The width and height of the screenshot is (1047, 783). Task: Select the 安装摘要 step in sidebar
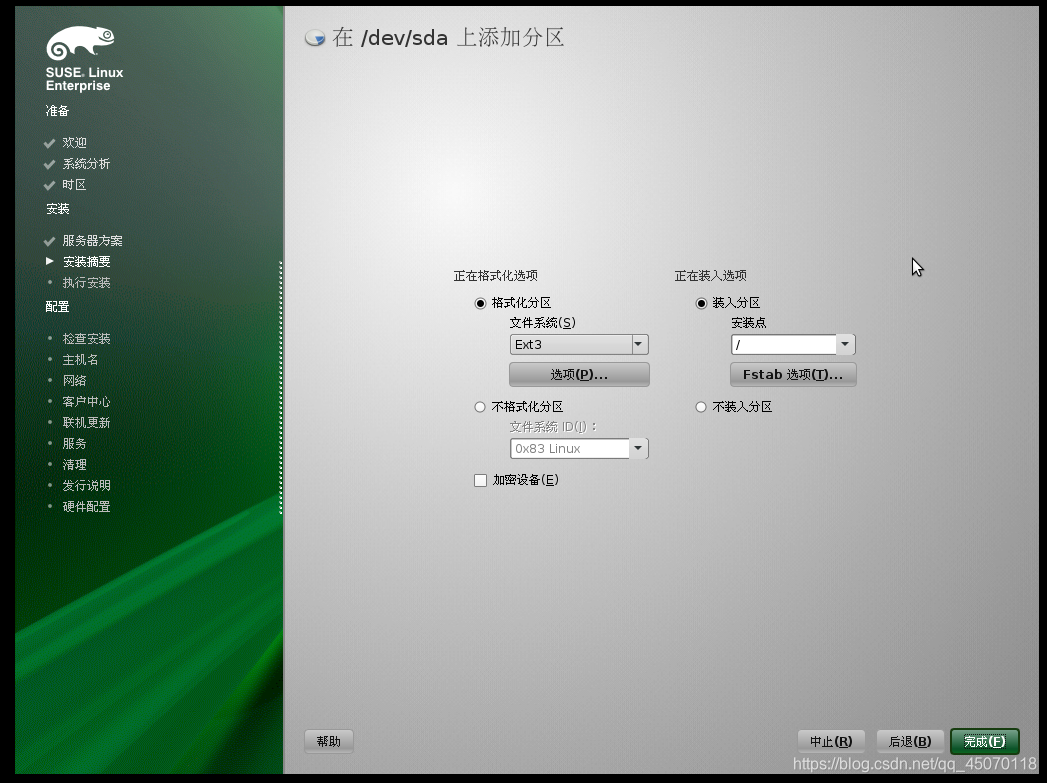coord(86,262)
